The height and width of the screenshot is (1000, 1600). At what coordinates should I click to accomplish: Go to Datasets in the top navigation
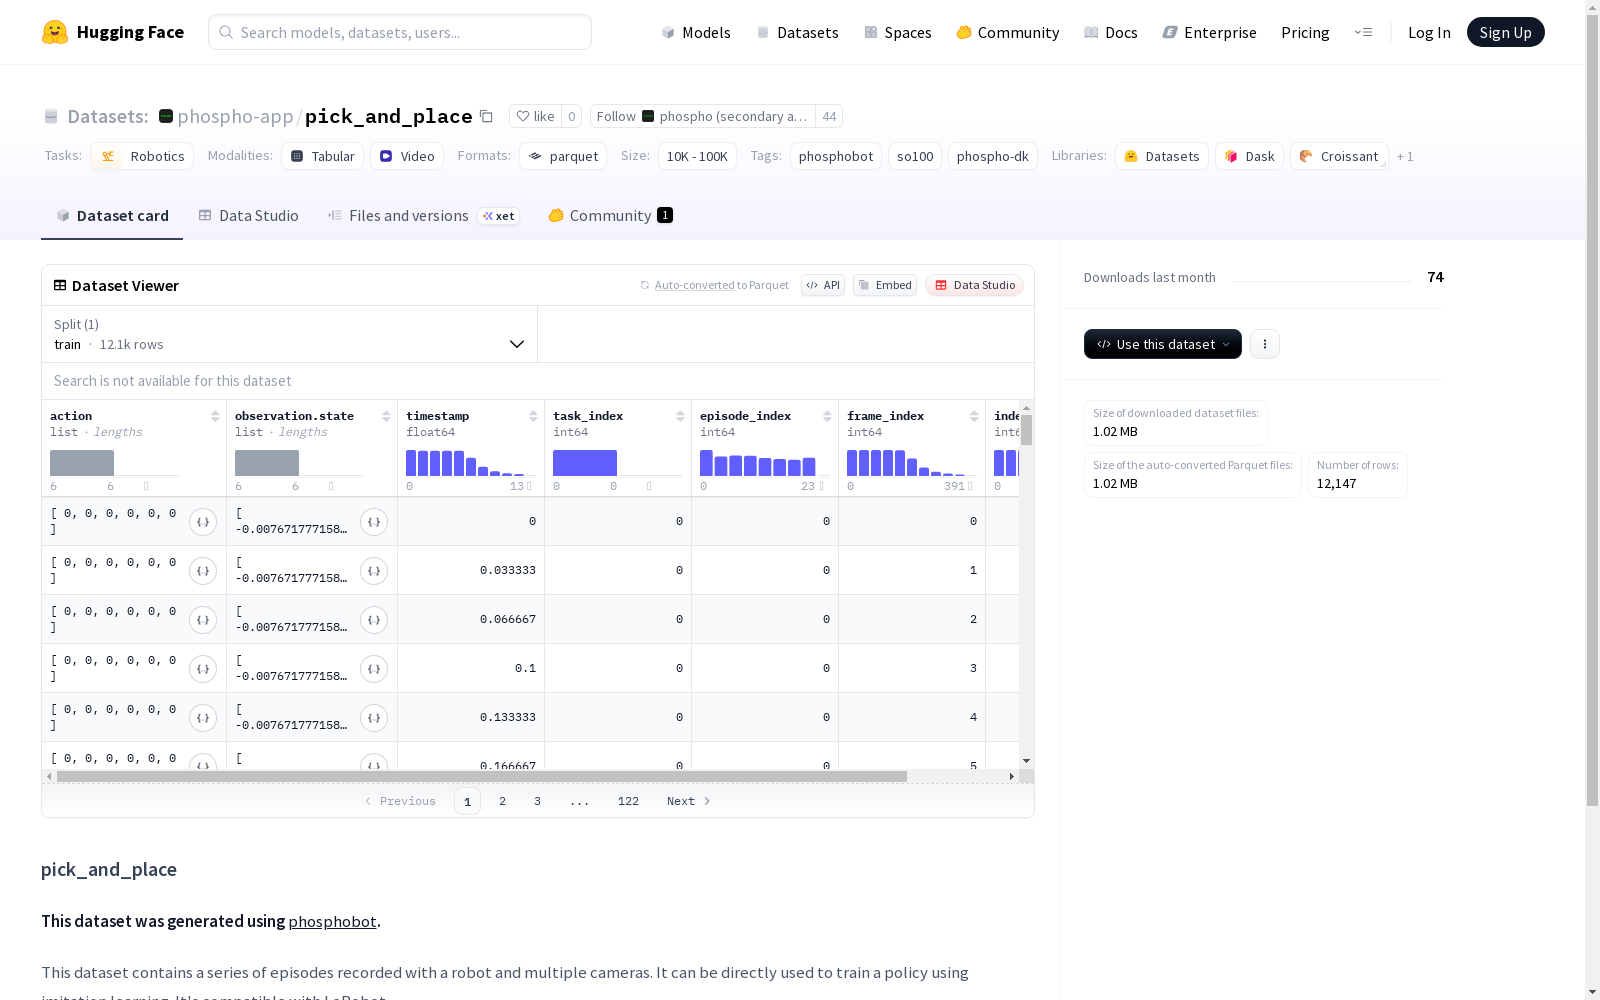click(797, 32)
